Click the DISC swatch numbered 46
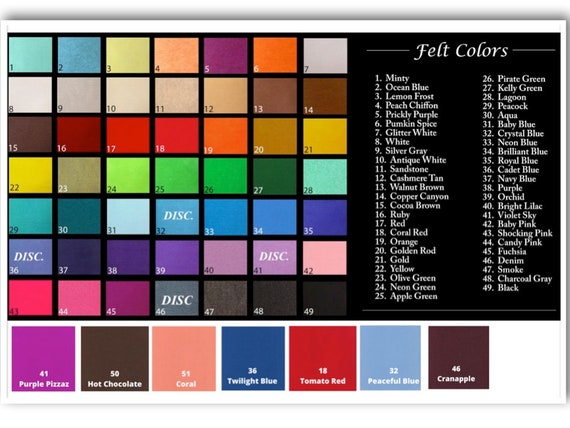Image resolution: width=570 pixels, height=428 pixels. 177,298
